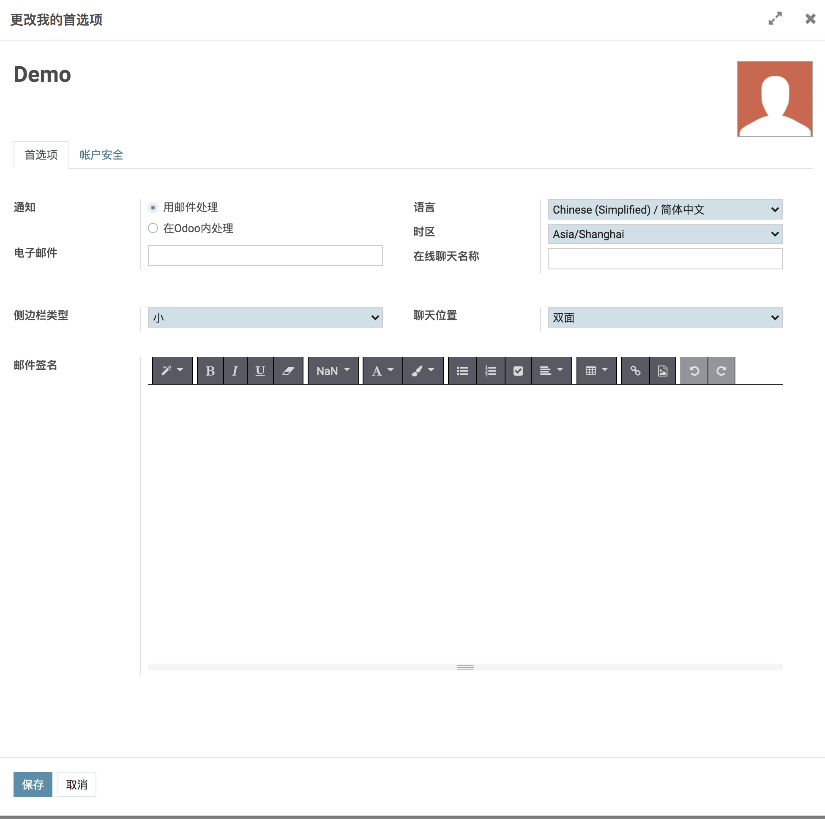
Task: Click the insert image icon
Action: [x=662, y=371]
